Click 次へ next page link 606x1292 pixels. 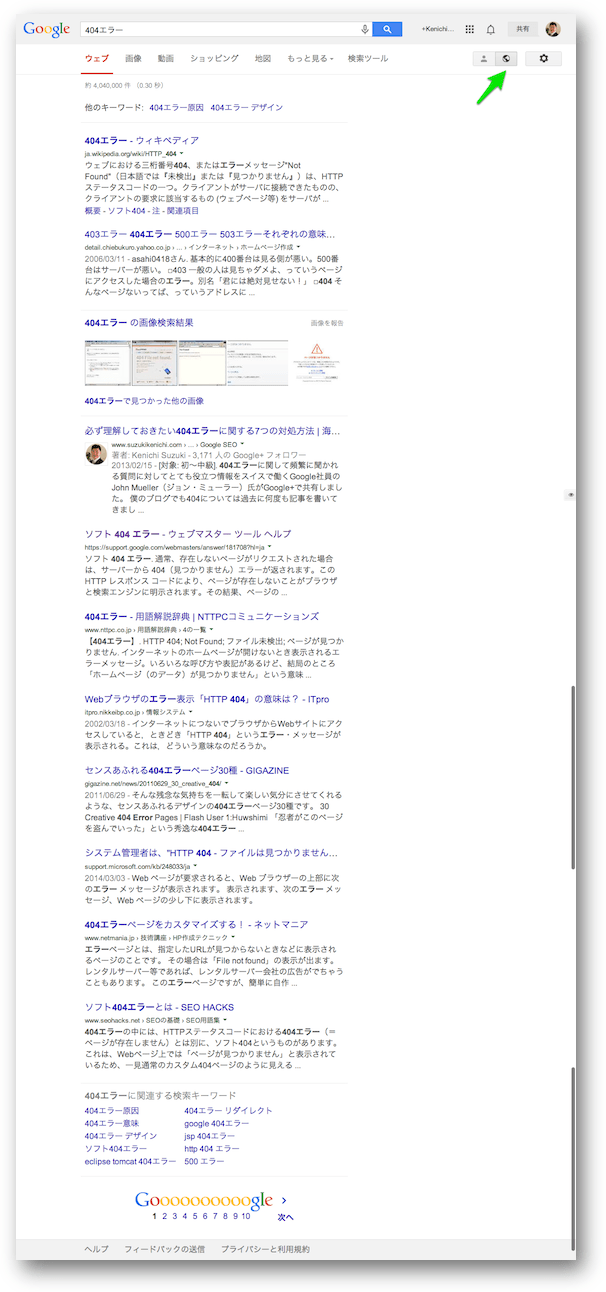(285, 1217)
